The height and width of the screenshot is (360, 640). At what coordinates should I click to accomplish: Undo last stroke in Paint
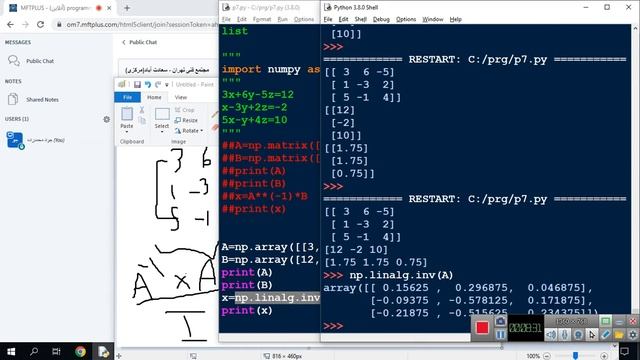coord(147,84)
